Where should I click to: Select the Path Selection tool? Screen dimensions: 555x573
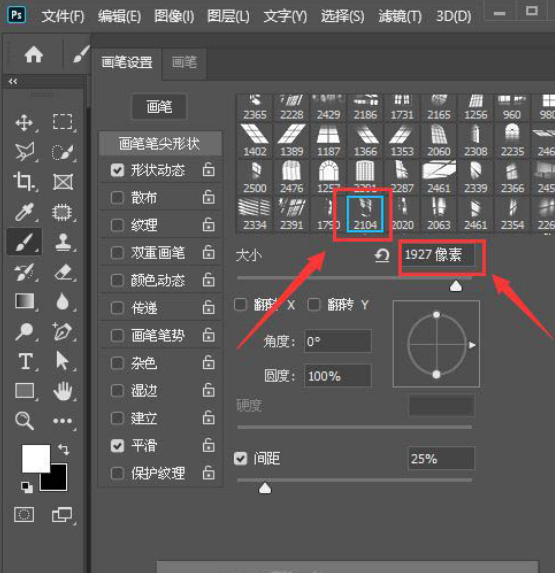click(x=62, y=361)
